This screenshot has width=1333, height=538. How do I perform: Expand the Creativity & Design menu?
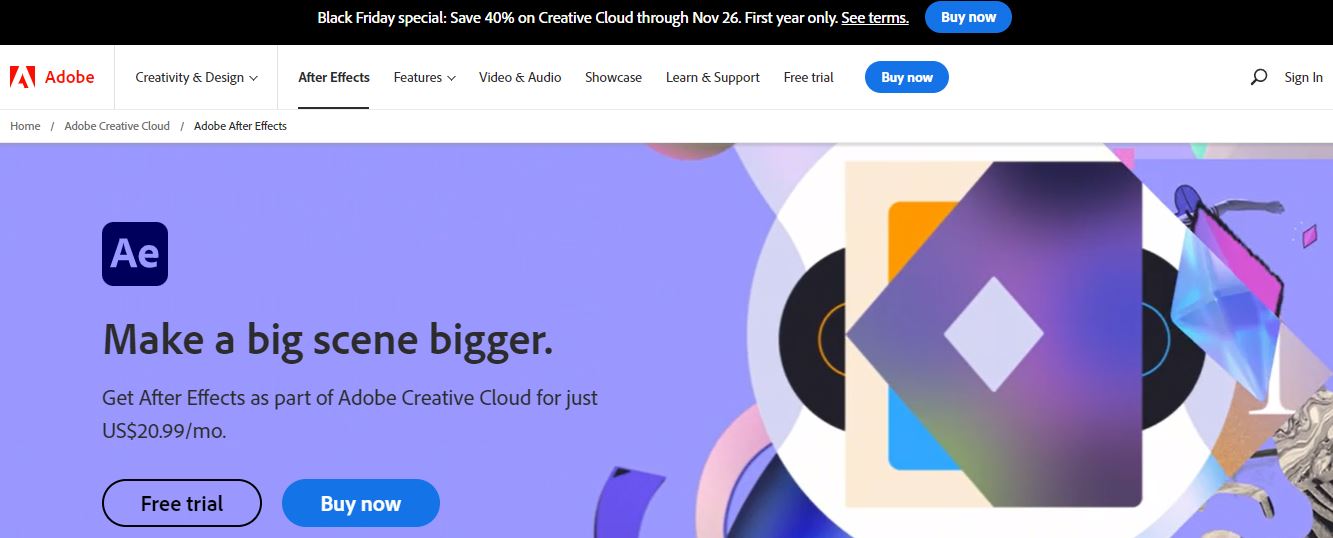pyautogui.click(x=197, y=77)
